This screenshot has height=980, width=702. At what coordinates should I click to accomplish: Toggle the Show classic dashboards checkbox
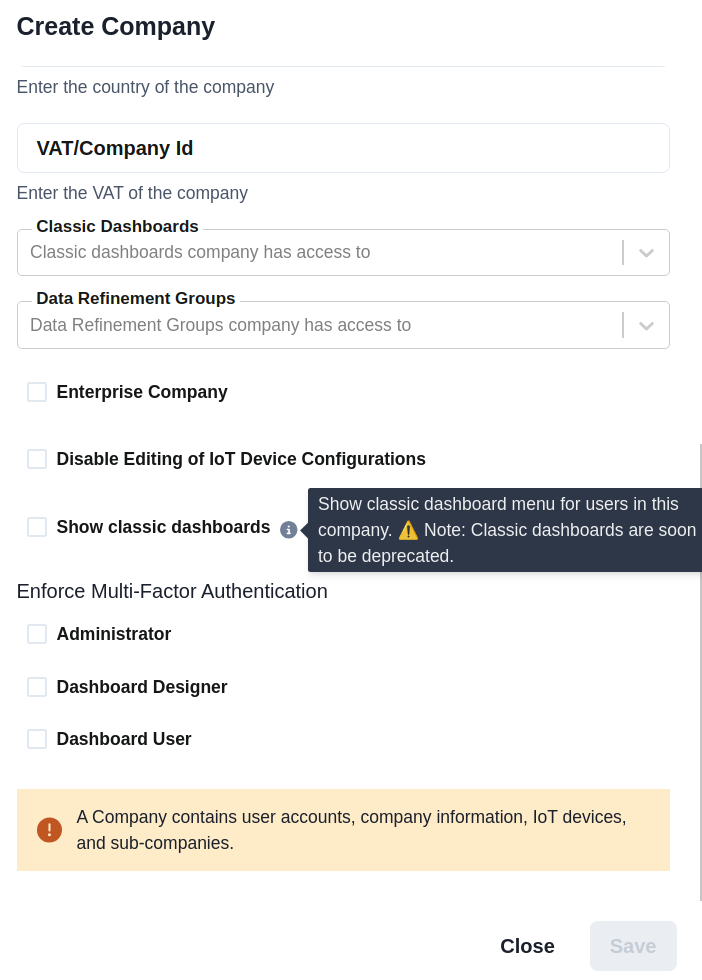click(37, 527)
